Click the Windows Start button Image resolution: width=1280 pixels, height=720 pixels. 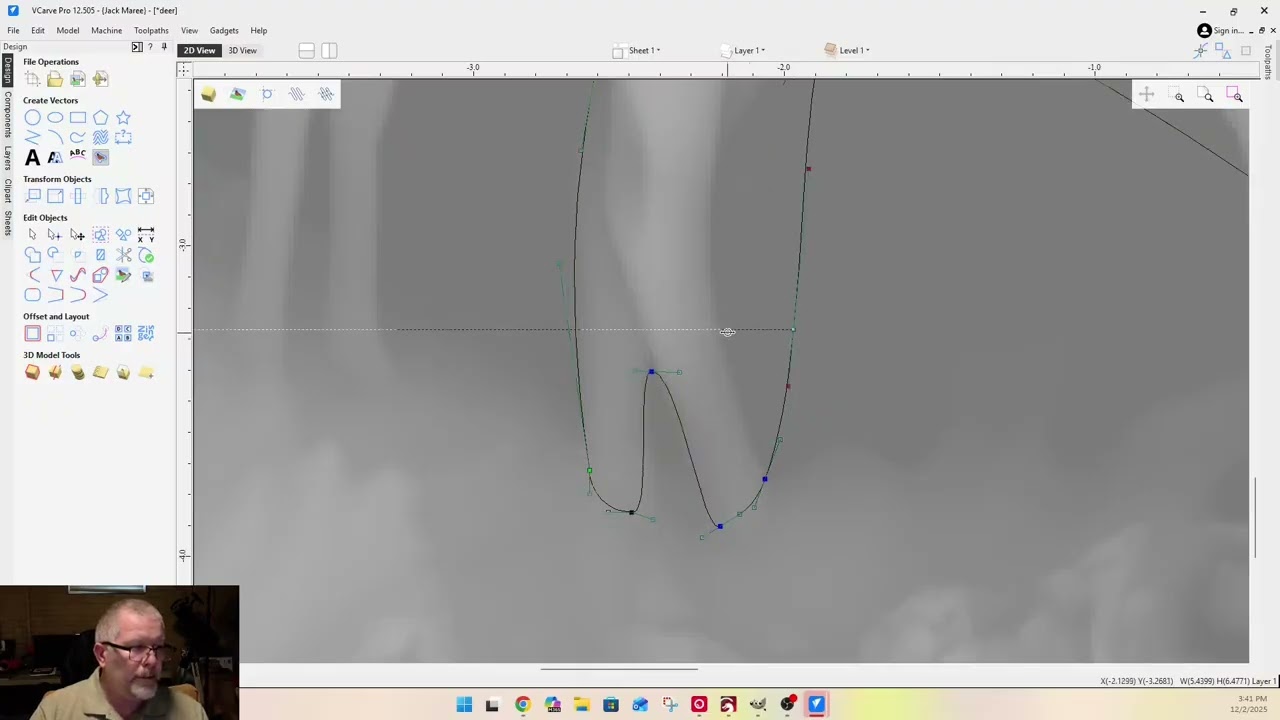pyautogui.click(x=464, y=705)
